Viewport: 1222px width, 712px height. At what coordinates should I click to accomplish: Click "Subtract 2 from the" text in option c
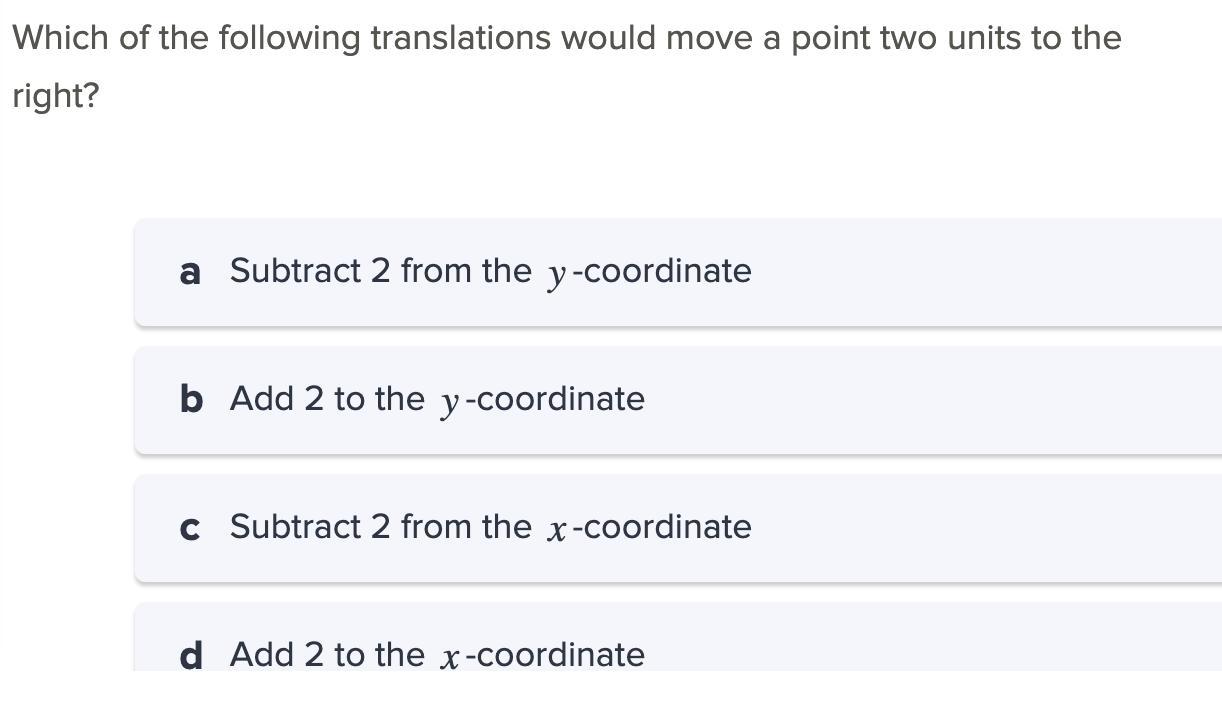(x=380, y=527)
